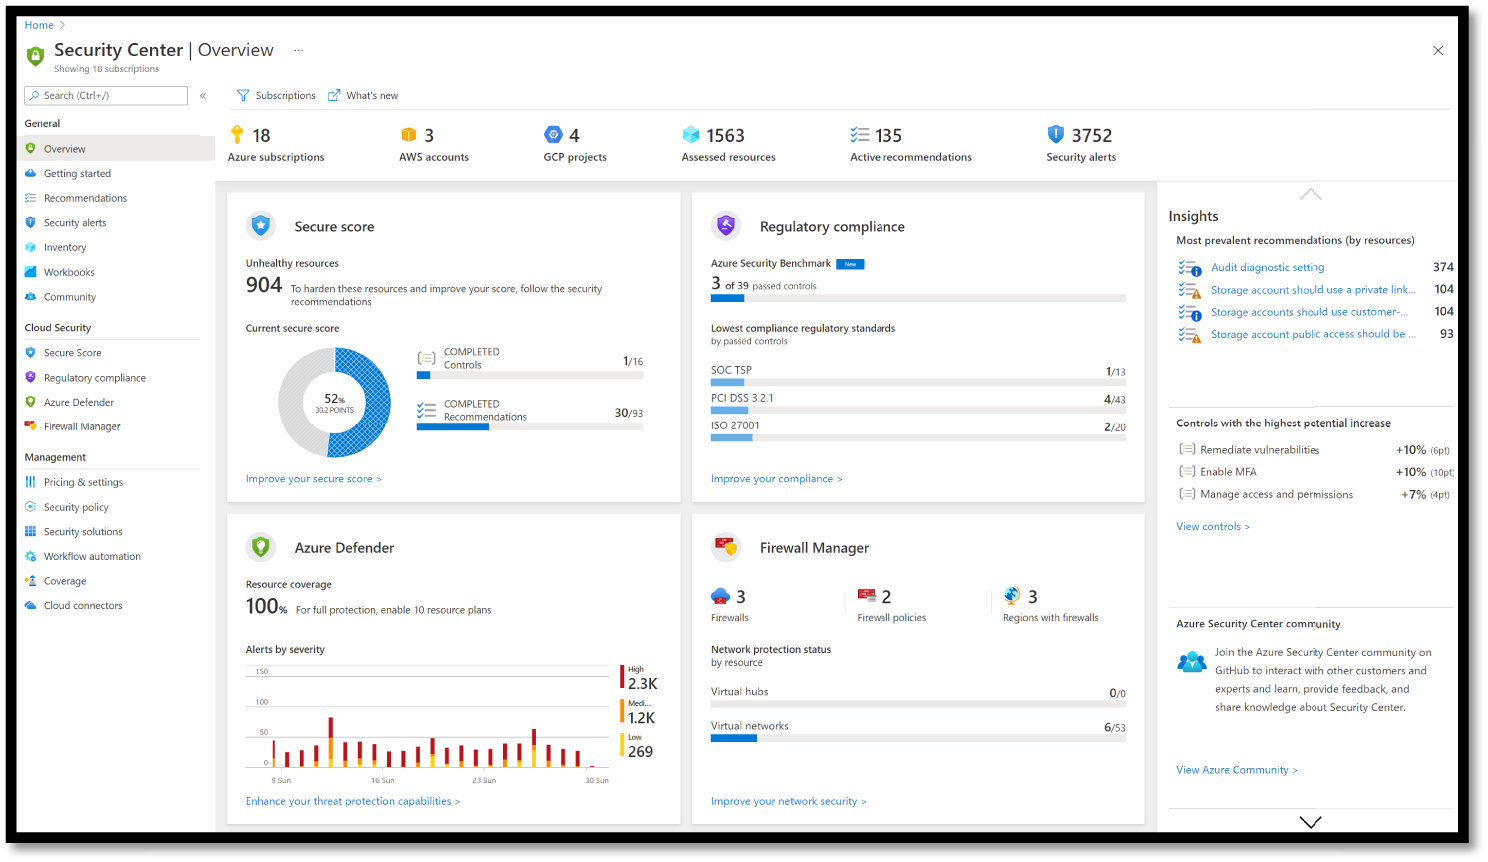Close the Security Center blade
Viewport: 1488px width, 862px height.
(1438, 50)
